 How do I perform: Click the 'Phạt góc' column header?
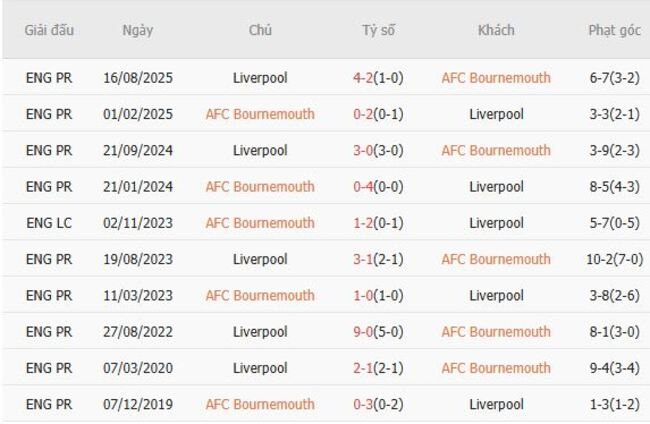coord(614,30)
